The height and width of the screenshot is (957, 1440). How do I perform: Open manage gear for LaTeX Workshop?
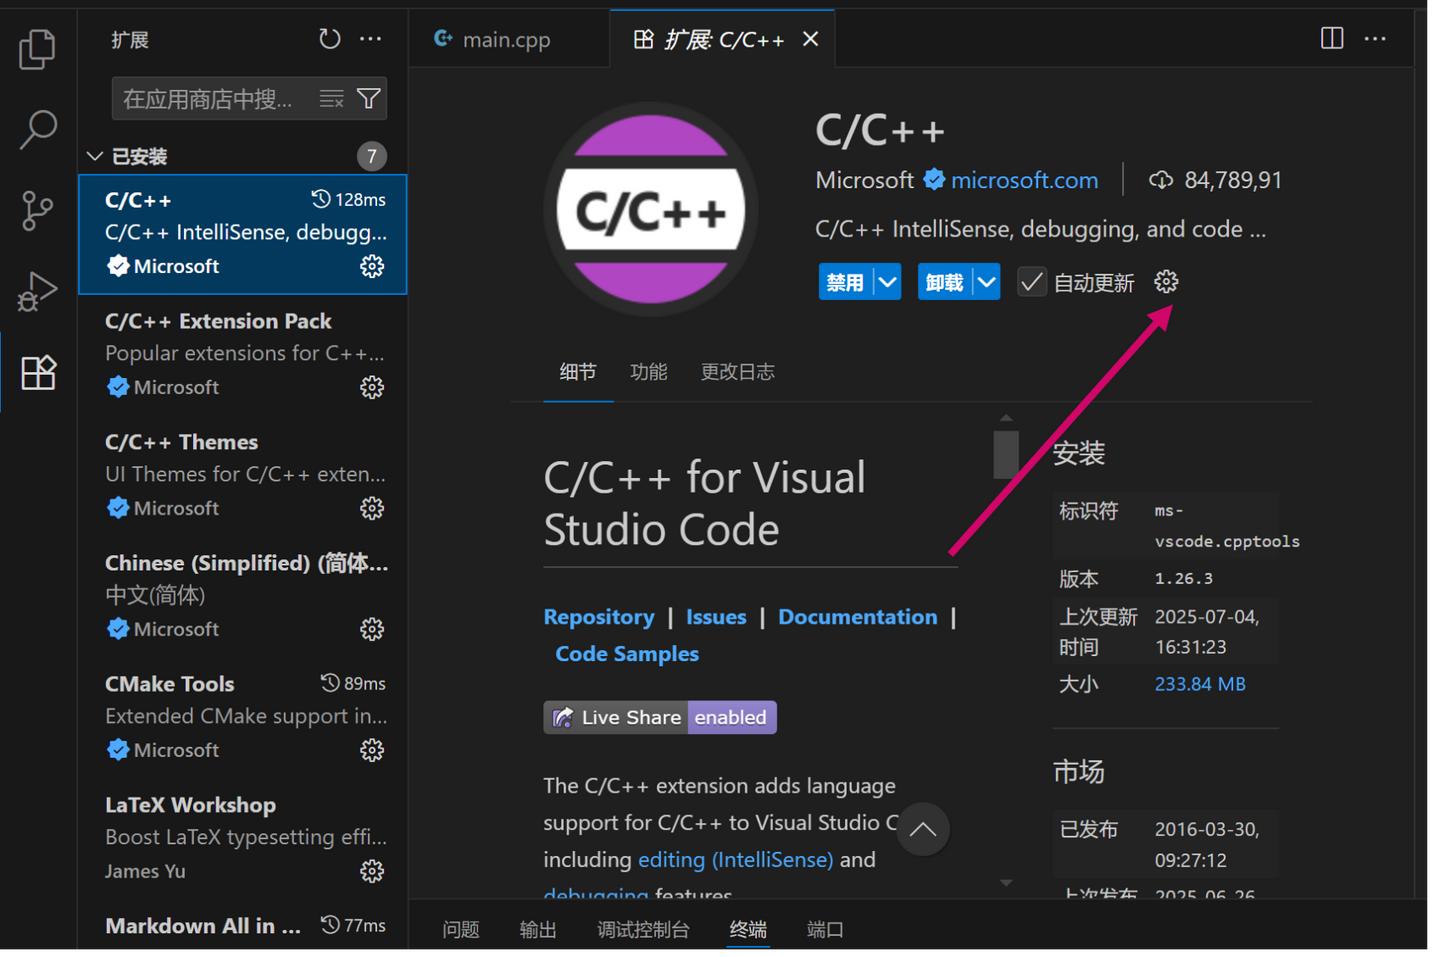point(372,871)
